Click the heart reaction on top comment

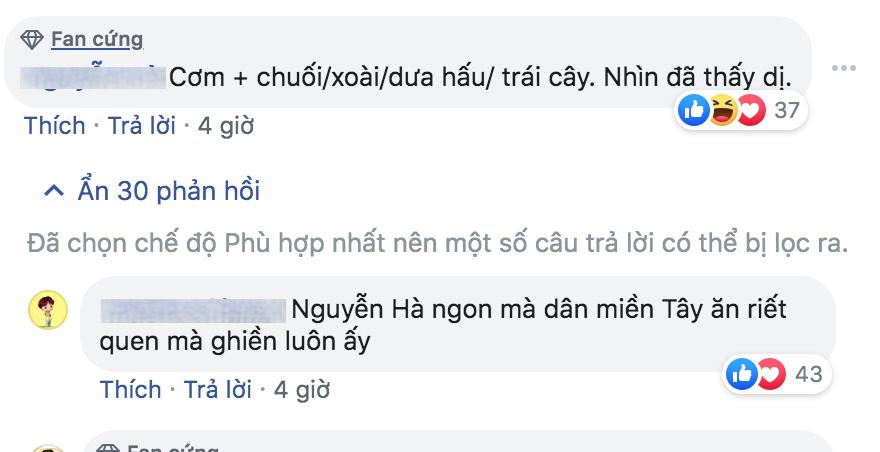tap(750, 110)
